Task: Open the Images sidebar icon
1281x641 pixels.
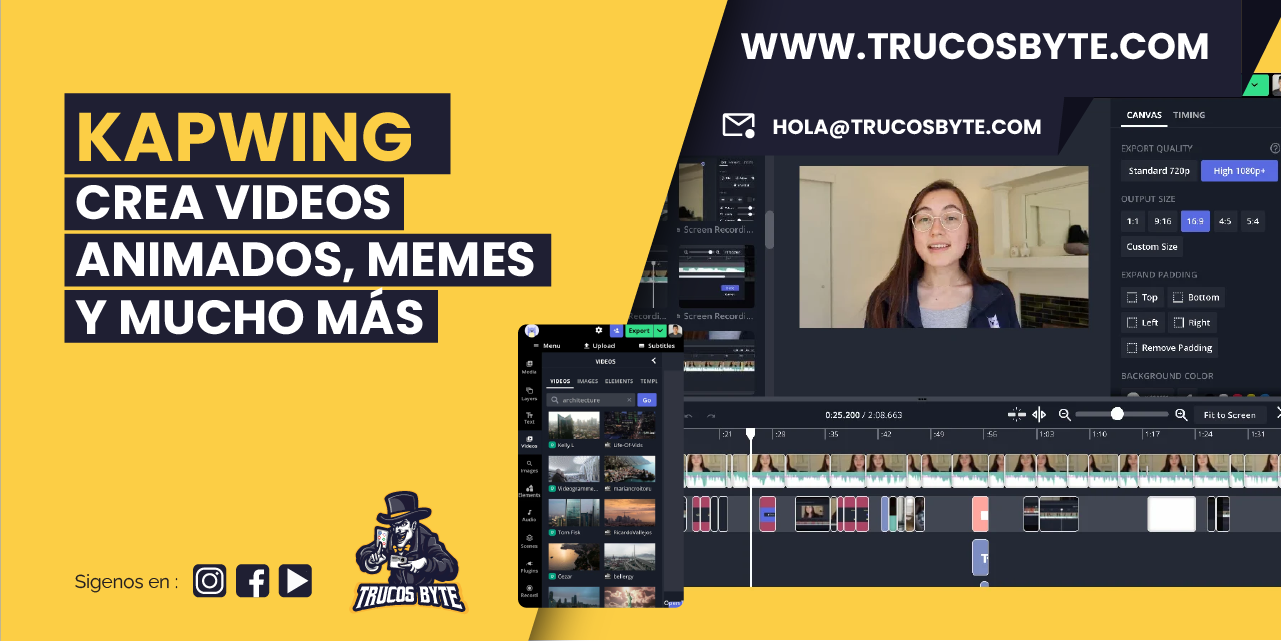Action: point(529,466)
